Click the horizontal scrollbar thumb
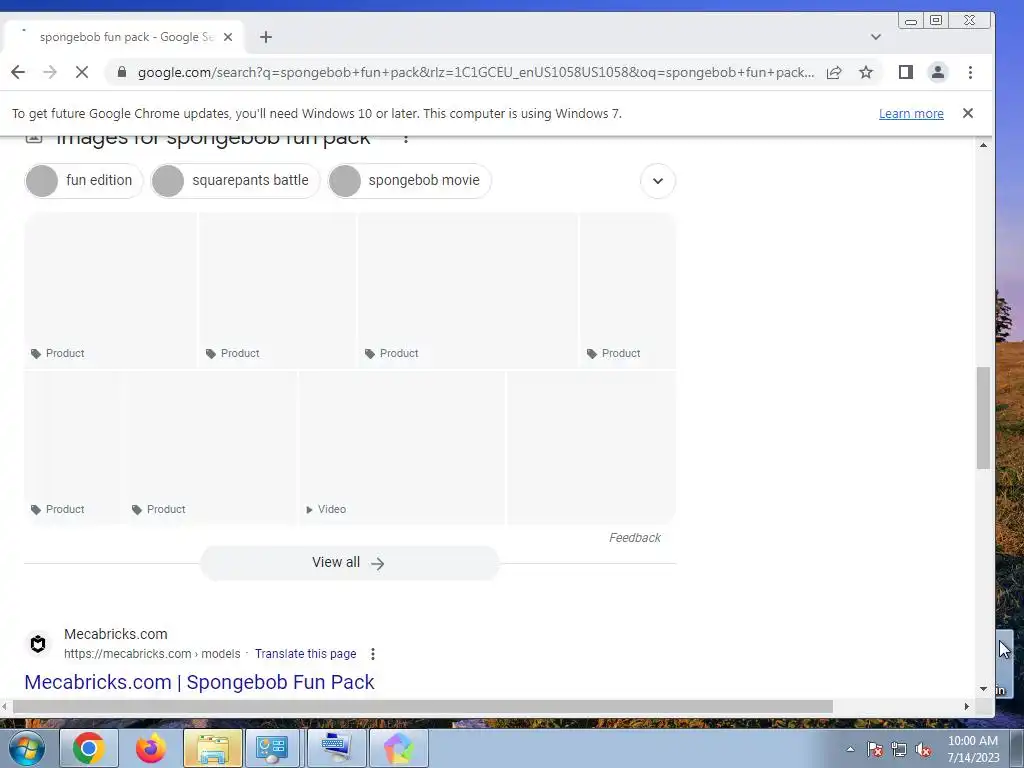This screenshot has height=768, width=1024. click(423, 706)
